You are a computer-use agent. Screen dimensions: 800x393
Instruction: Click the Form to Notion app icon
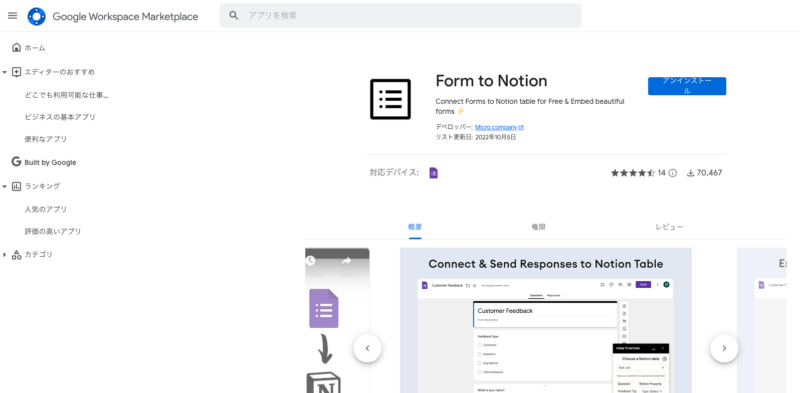pyautogui.click(x=390, y=99)
